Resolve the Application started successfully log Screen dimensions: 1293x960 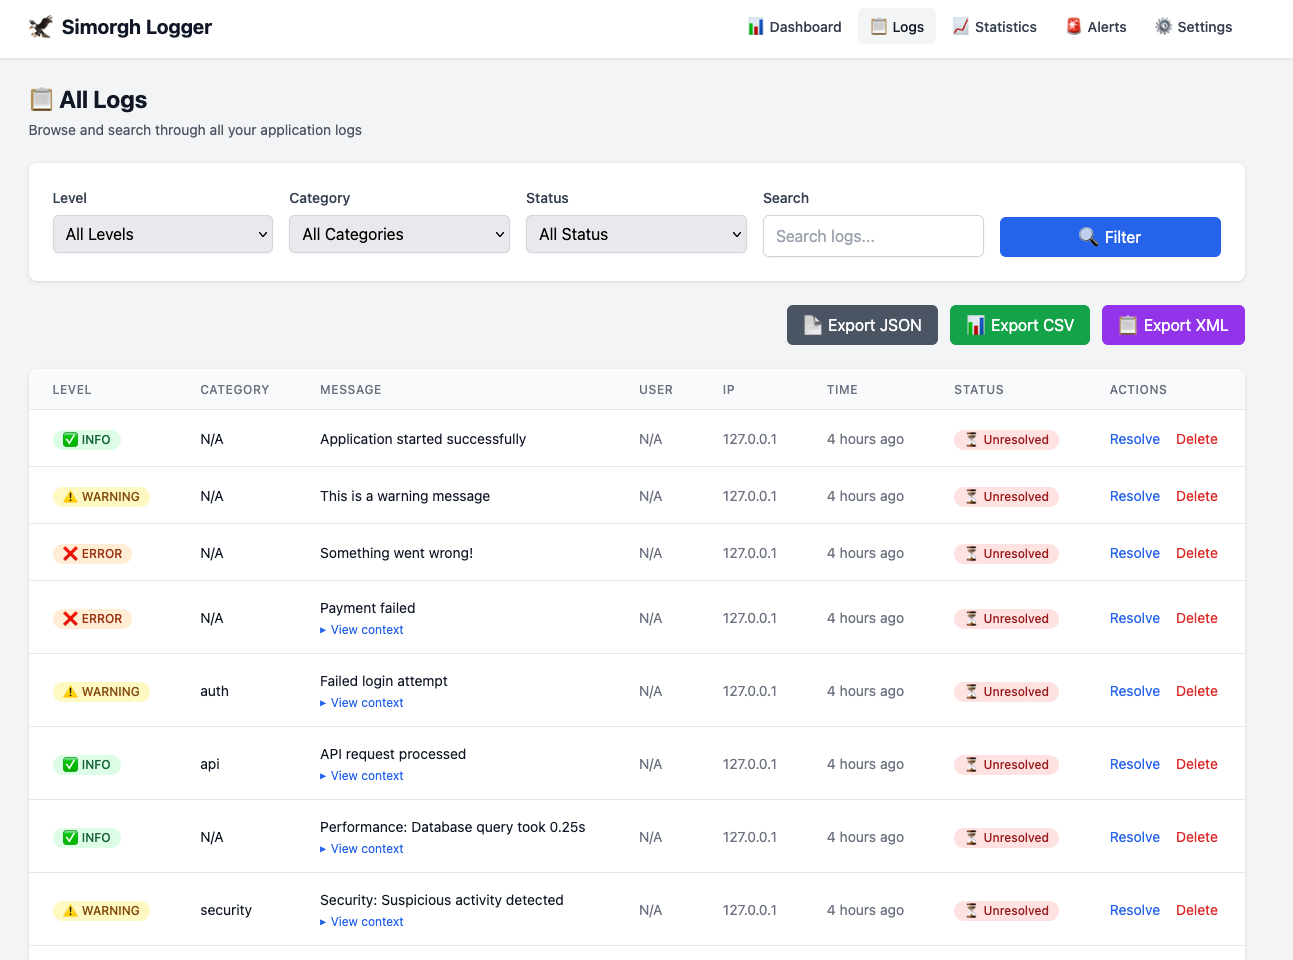(1134, 439)
